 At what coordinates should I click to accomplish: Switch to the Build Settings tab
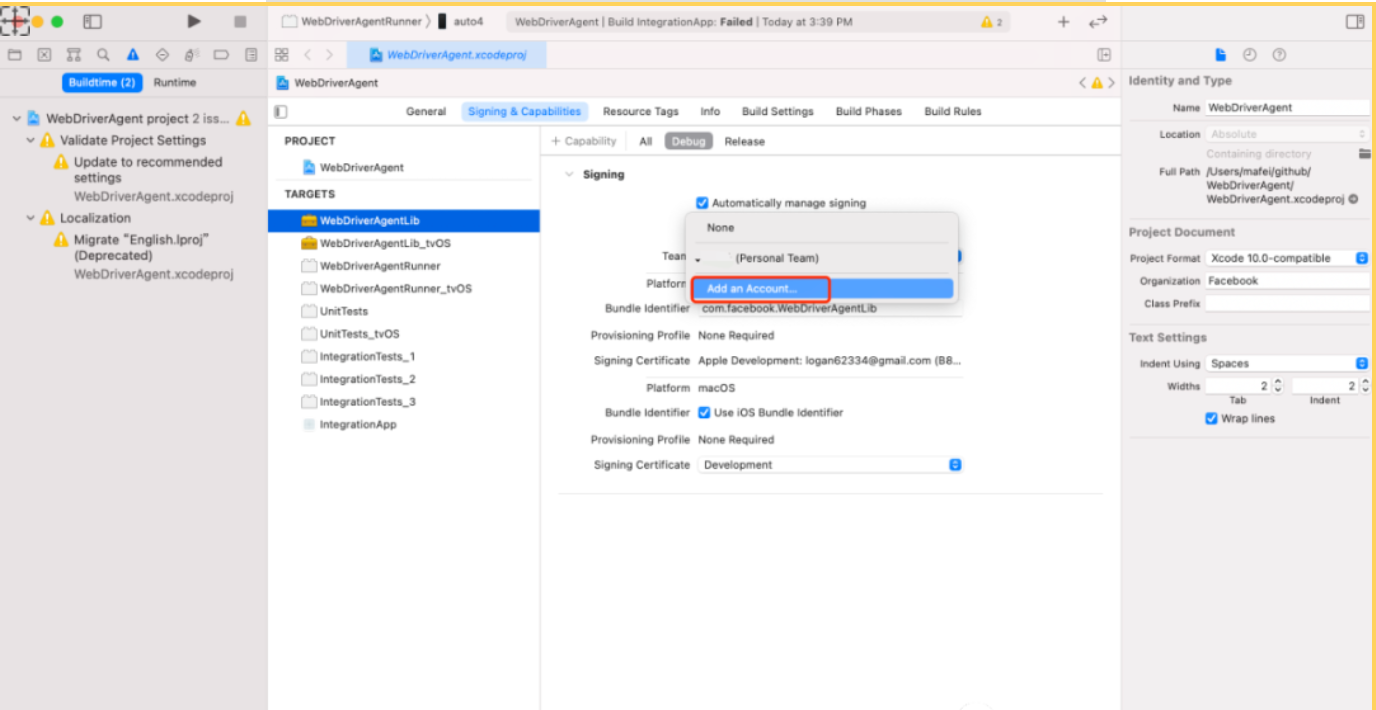[778, 111]
